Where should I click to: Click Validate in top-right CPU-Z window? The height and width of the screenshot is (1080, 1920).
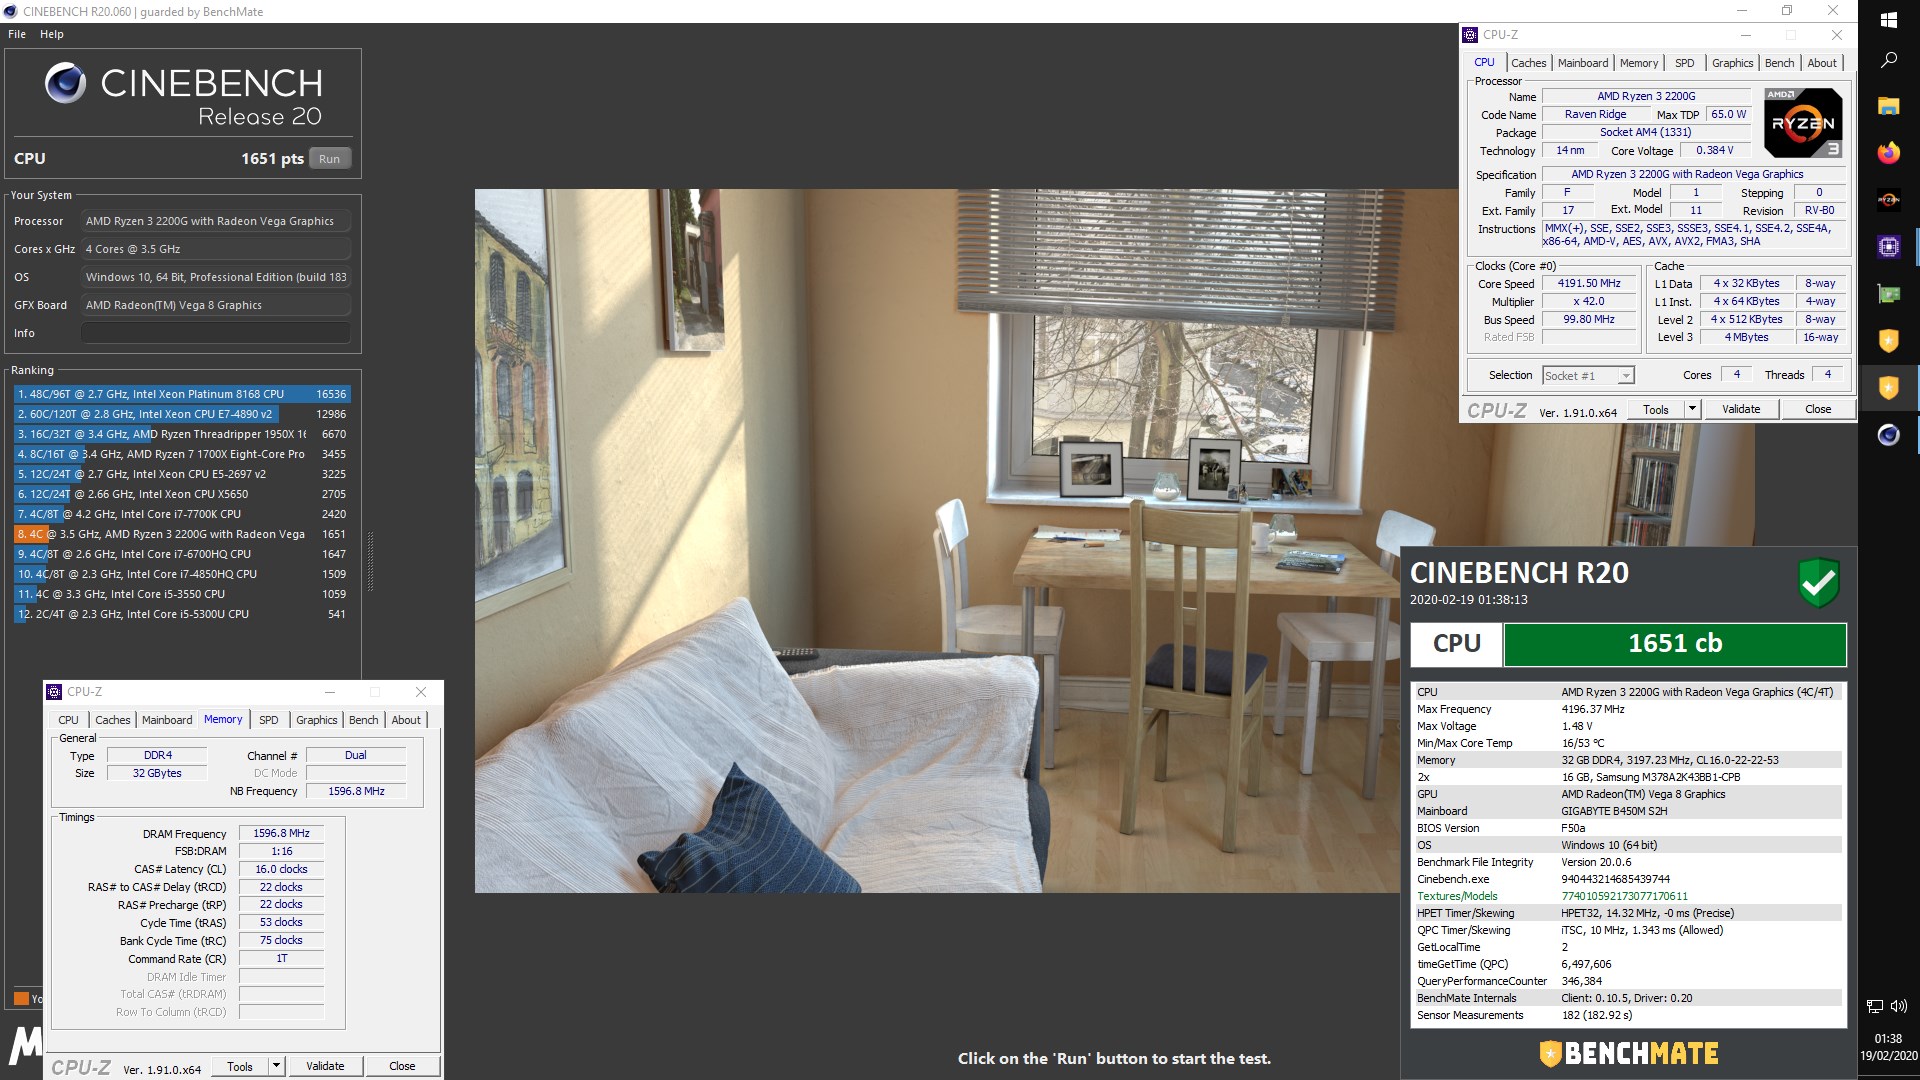pyautogui.click(x=1741, y=409)
